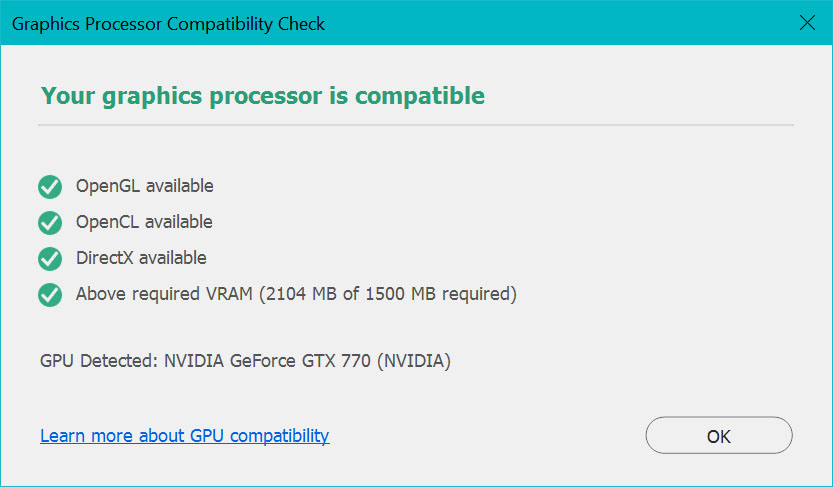The height and width of the screenshot is (487, 833).
Task: Click the horizontal divider below the heading
Action: pyautogui.click(x=415, y=125)
